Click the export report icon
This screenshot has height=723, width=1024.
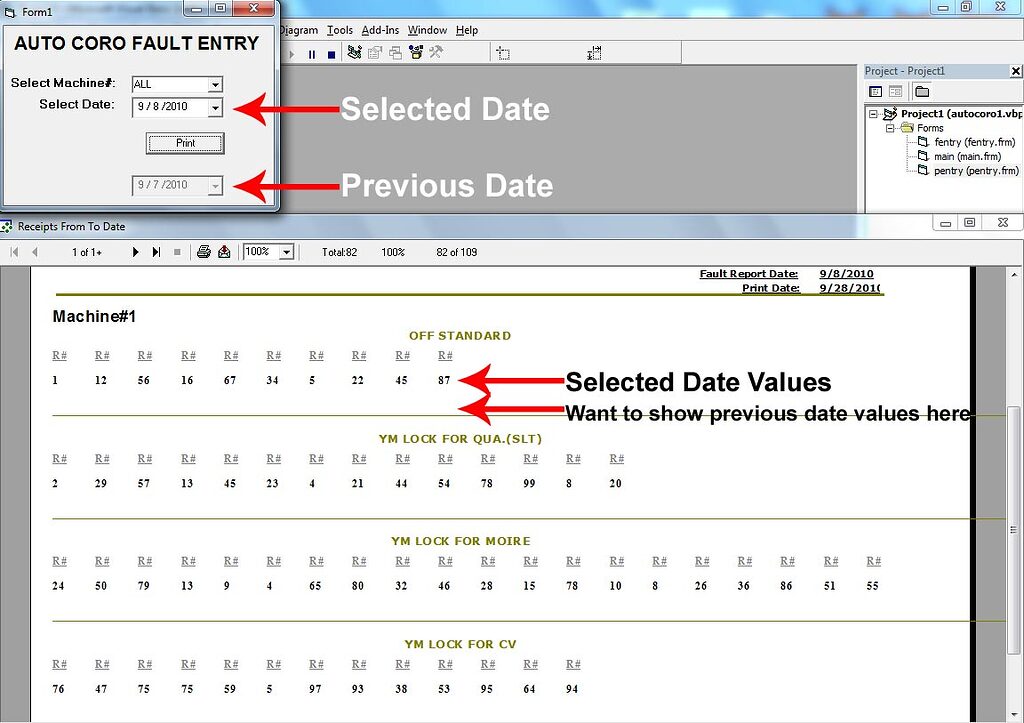tap(224, 252)
